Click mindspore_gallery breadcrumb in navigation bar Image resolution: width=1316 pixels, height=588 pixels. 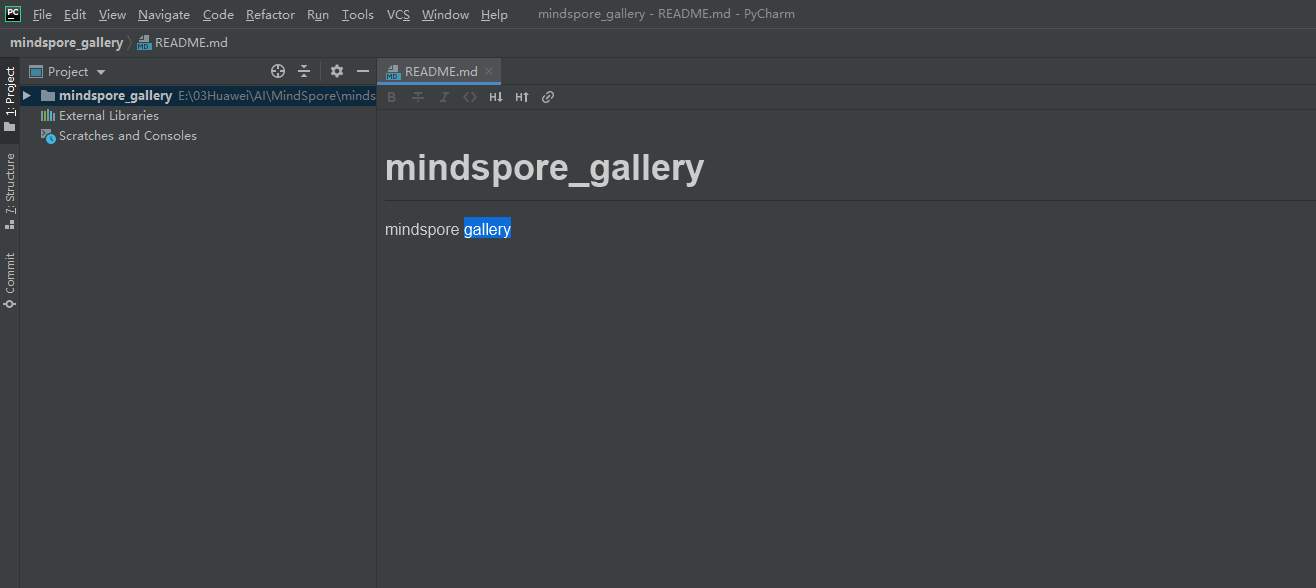click(66, 43)
